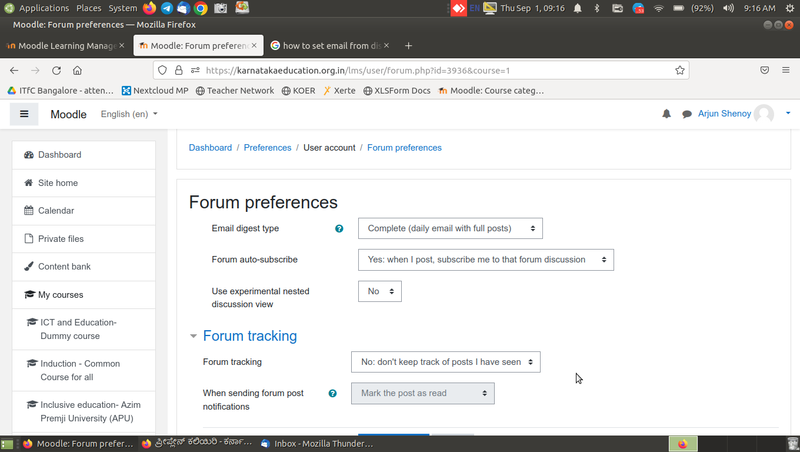Open Forum auto-subscribe dropdown
The height and width of the screenshot is (452, 800).
[486, 260]
